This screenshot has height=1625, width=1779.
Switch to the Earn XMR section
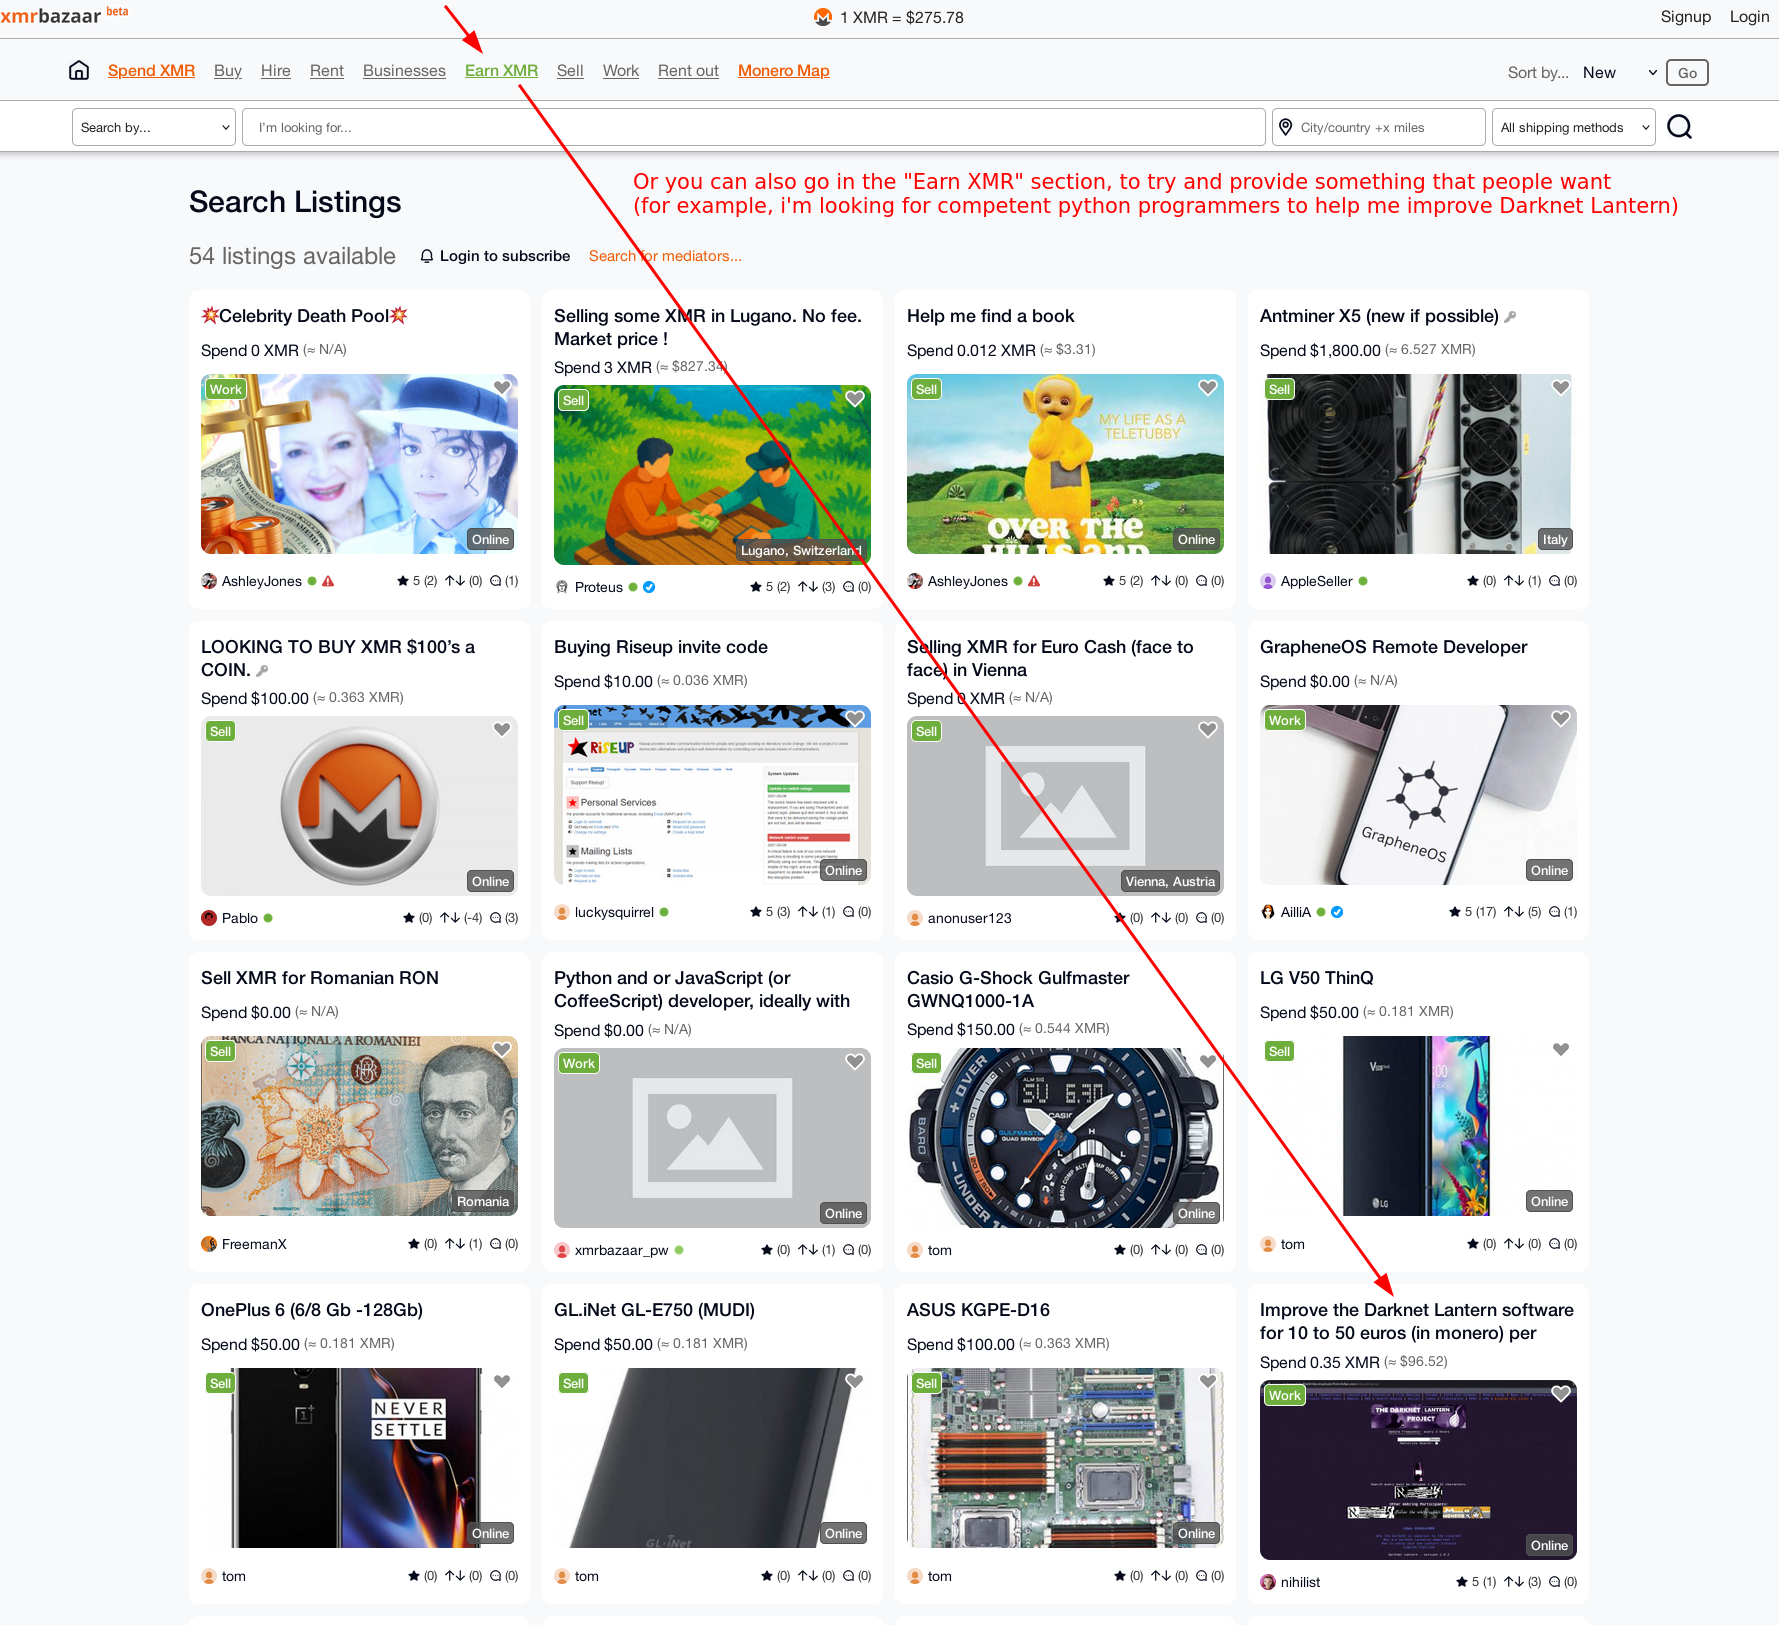pyautogui.click(x=501, y=70)
